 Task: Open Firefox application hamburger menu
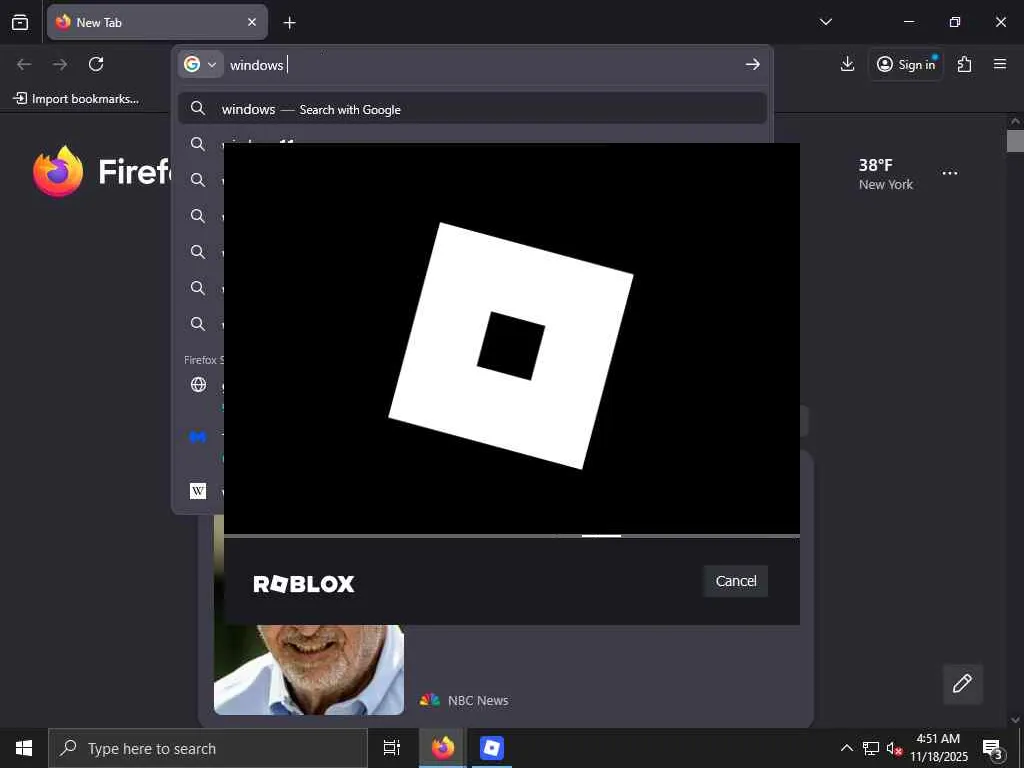(x=1000, y=64)
